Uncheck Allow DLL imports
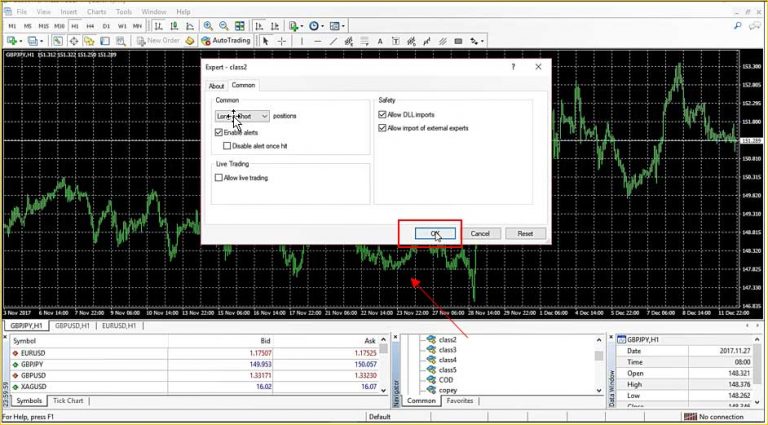Viewport: 768px width, 425px height. [x=383, y=115]
